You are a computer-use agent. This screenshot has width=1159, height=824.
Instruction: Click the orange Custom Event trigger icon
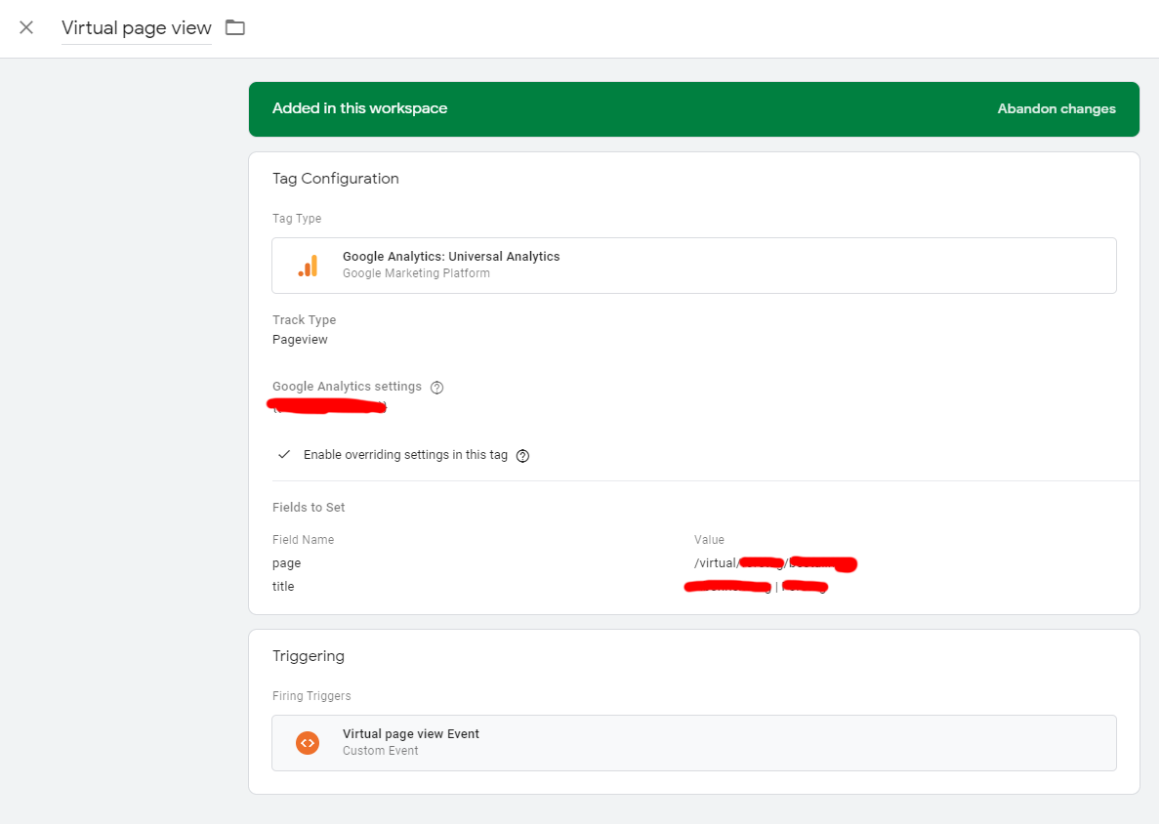click(x=307, y=743)
